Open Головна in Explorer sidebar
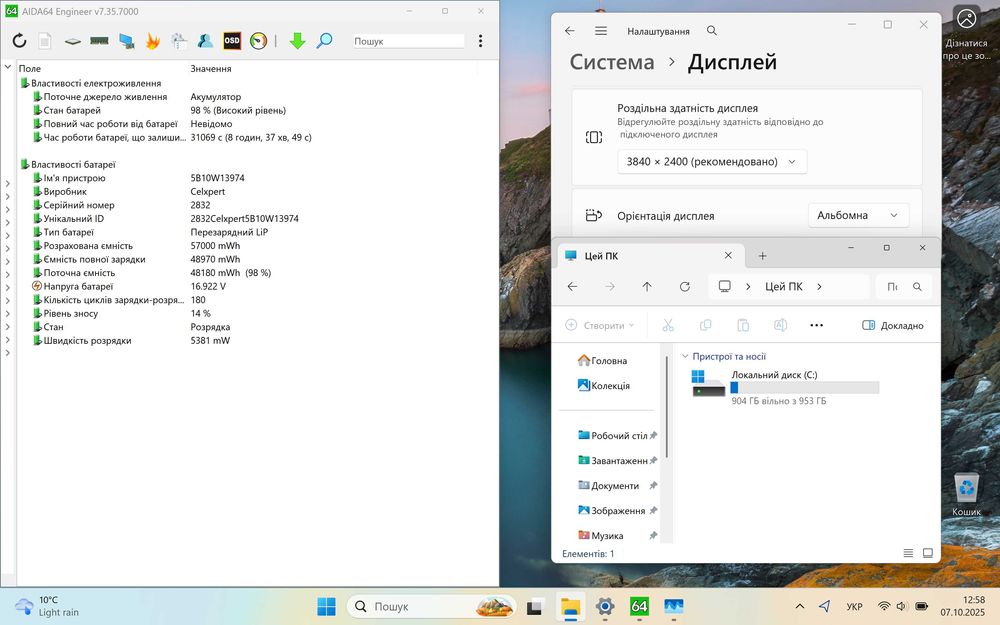The height and width of the screenshot is (625, 1000). 603,360
